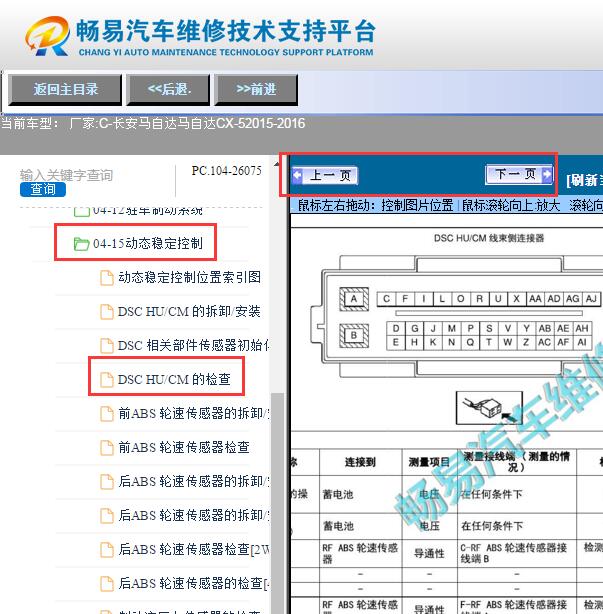Viewport: 603px width, 614px height.
Task: Go back with <<后退 button
Action: (168, 90)
